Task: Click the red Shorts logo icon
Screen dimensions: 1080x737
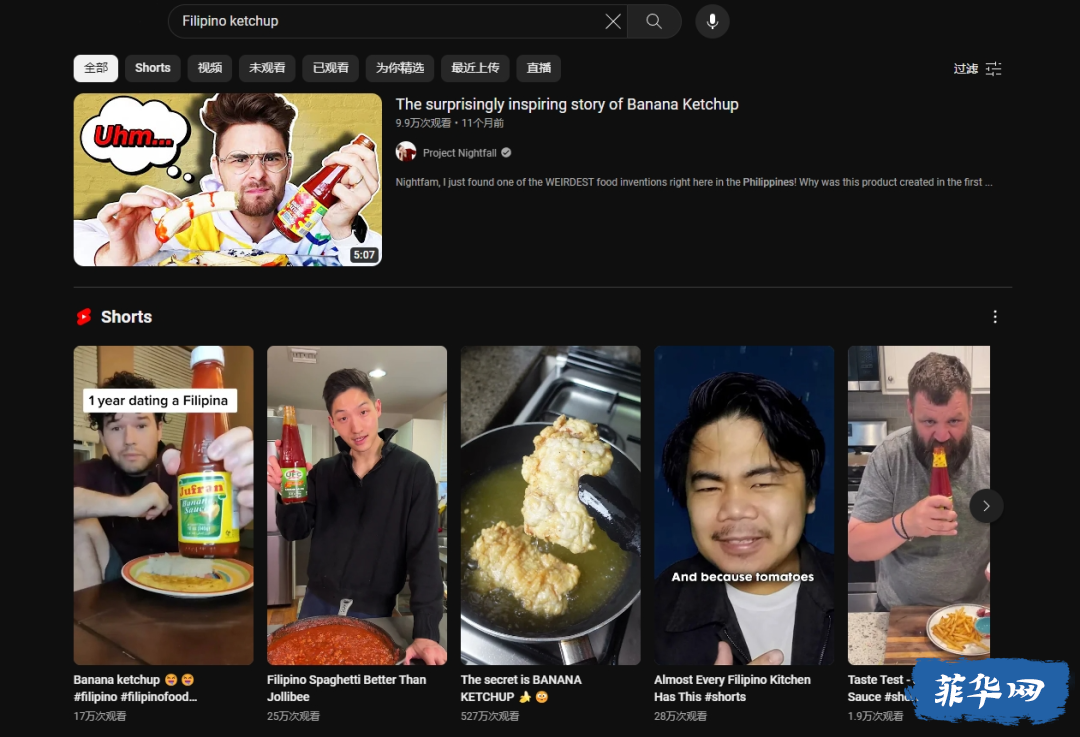Action: tap(84, 317)
